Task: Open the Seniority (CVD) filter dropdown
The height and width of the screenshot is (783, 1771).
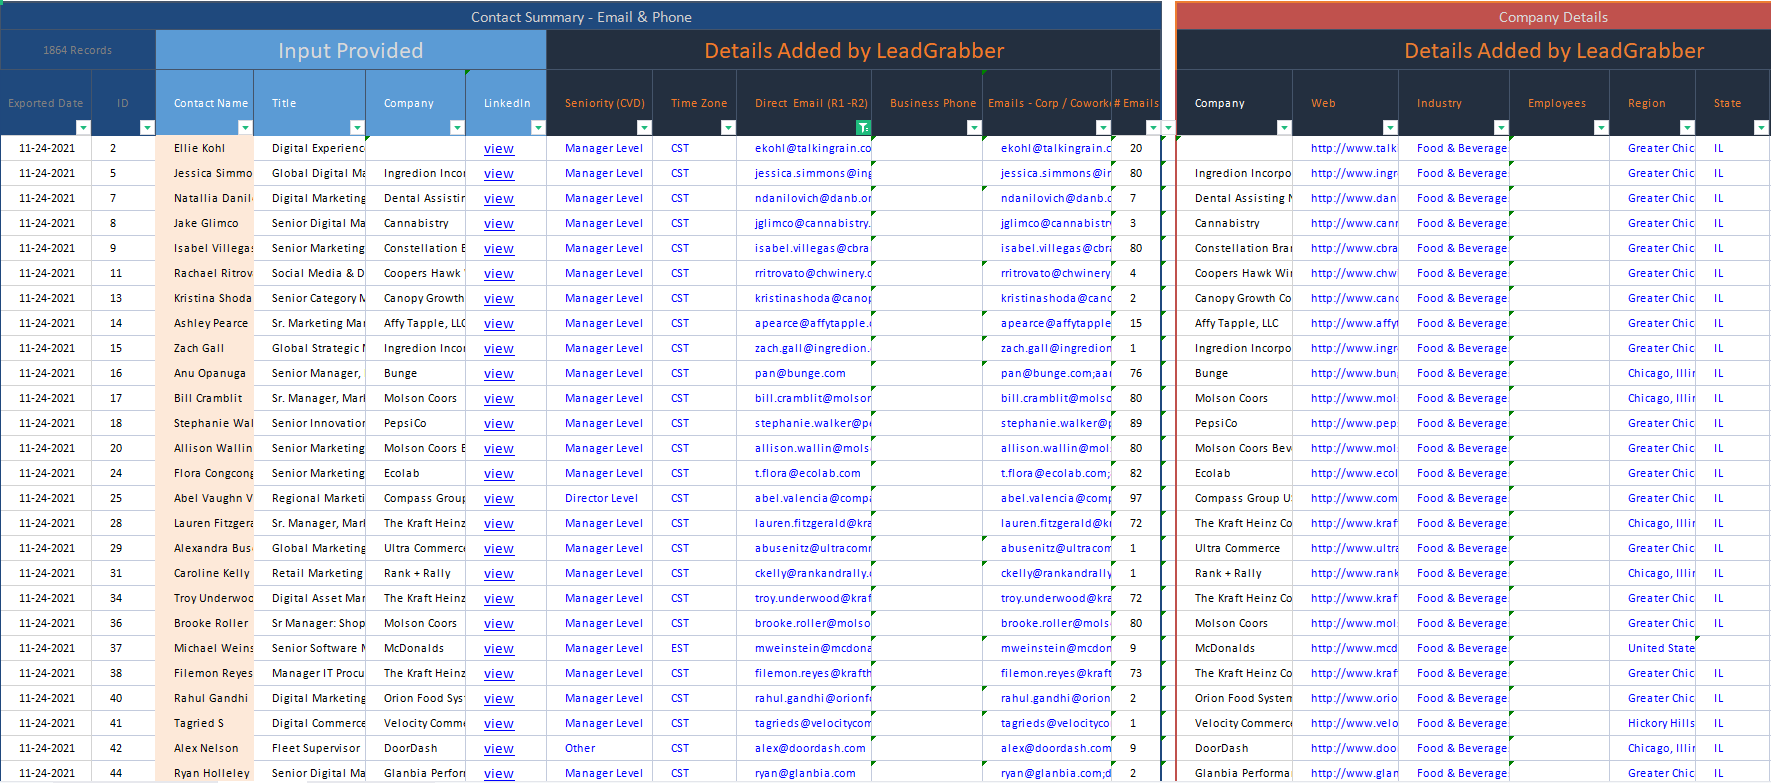Action: (644, 128)
